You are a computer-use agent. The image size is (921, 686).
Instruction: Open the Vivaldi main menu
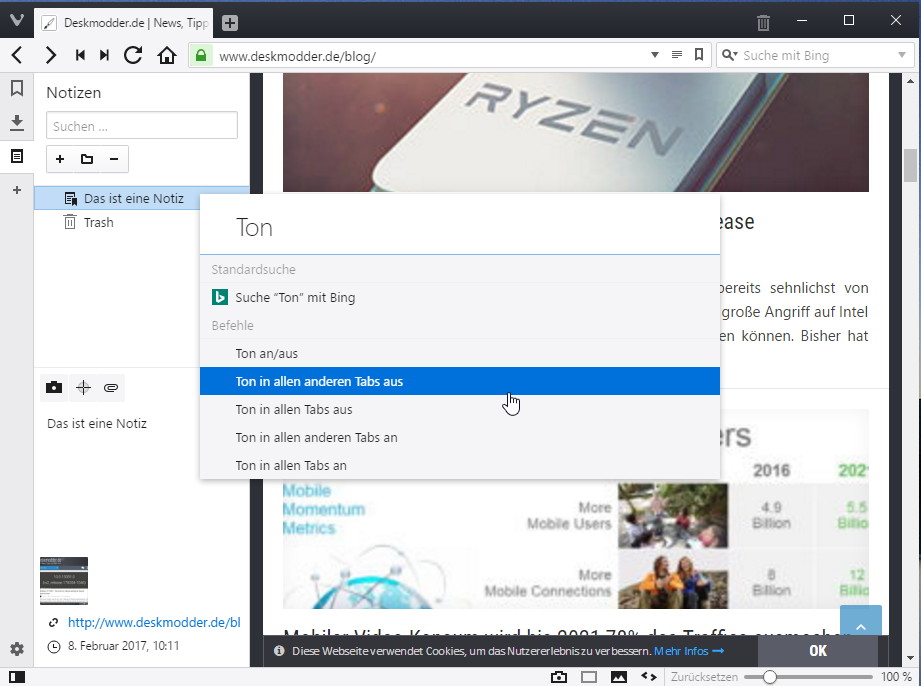tap(16, 21)
